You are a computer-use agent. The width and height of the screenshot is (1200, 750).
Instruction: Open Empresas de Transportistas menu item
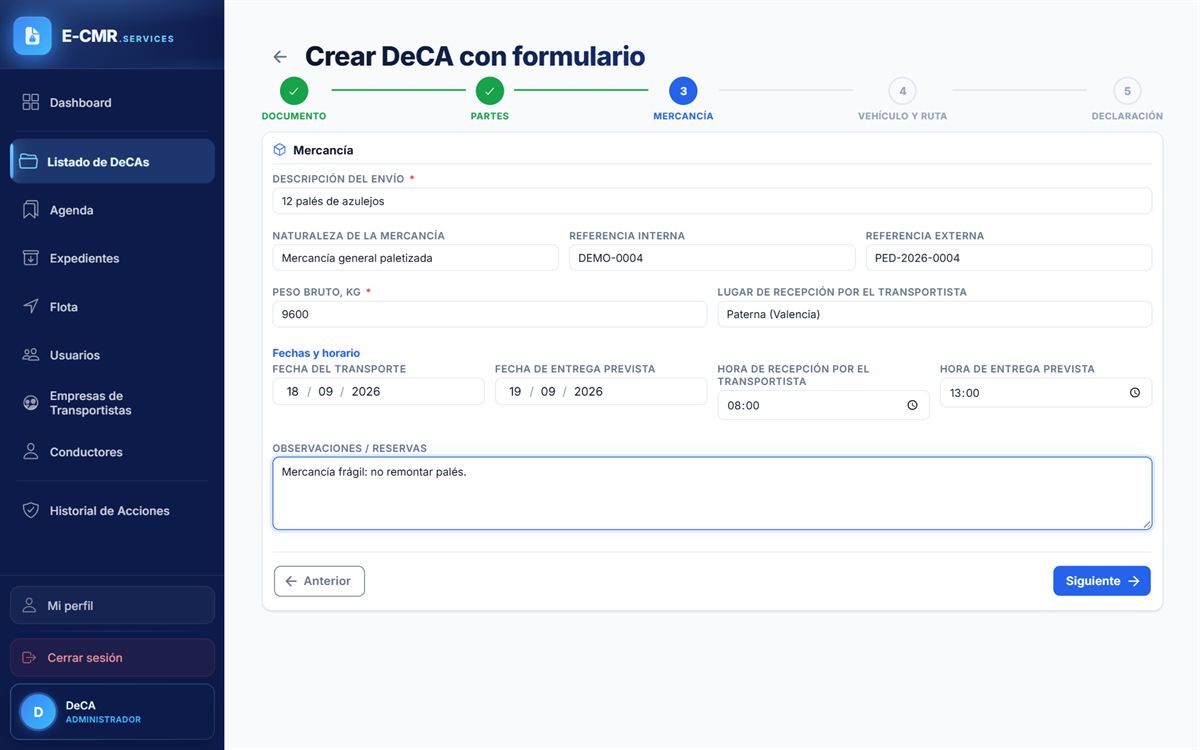[x=112, y=403]
